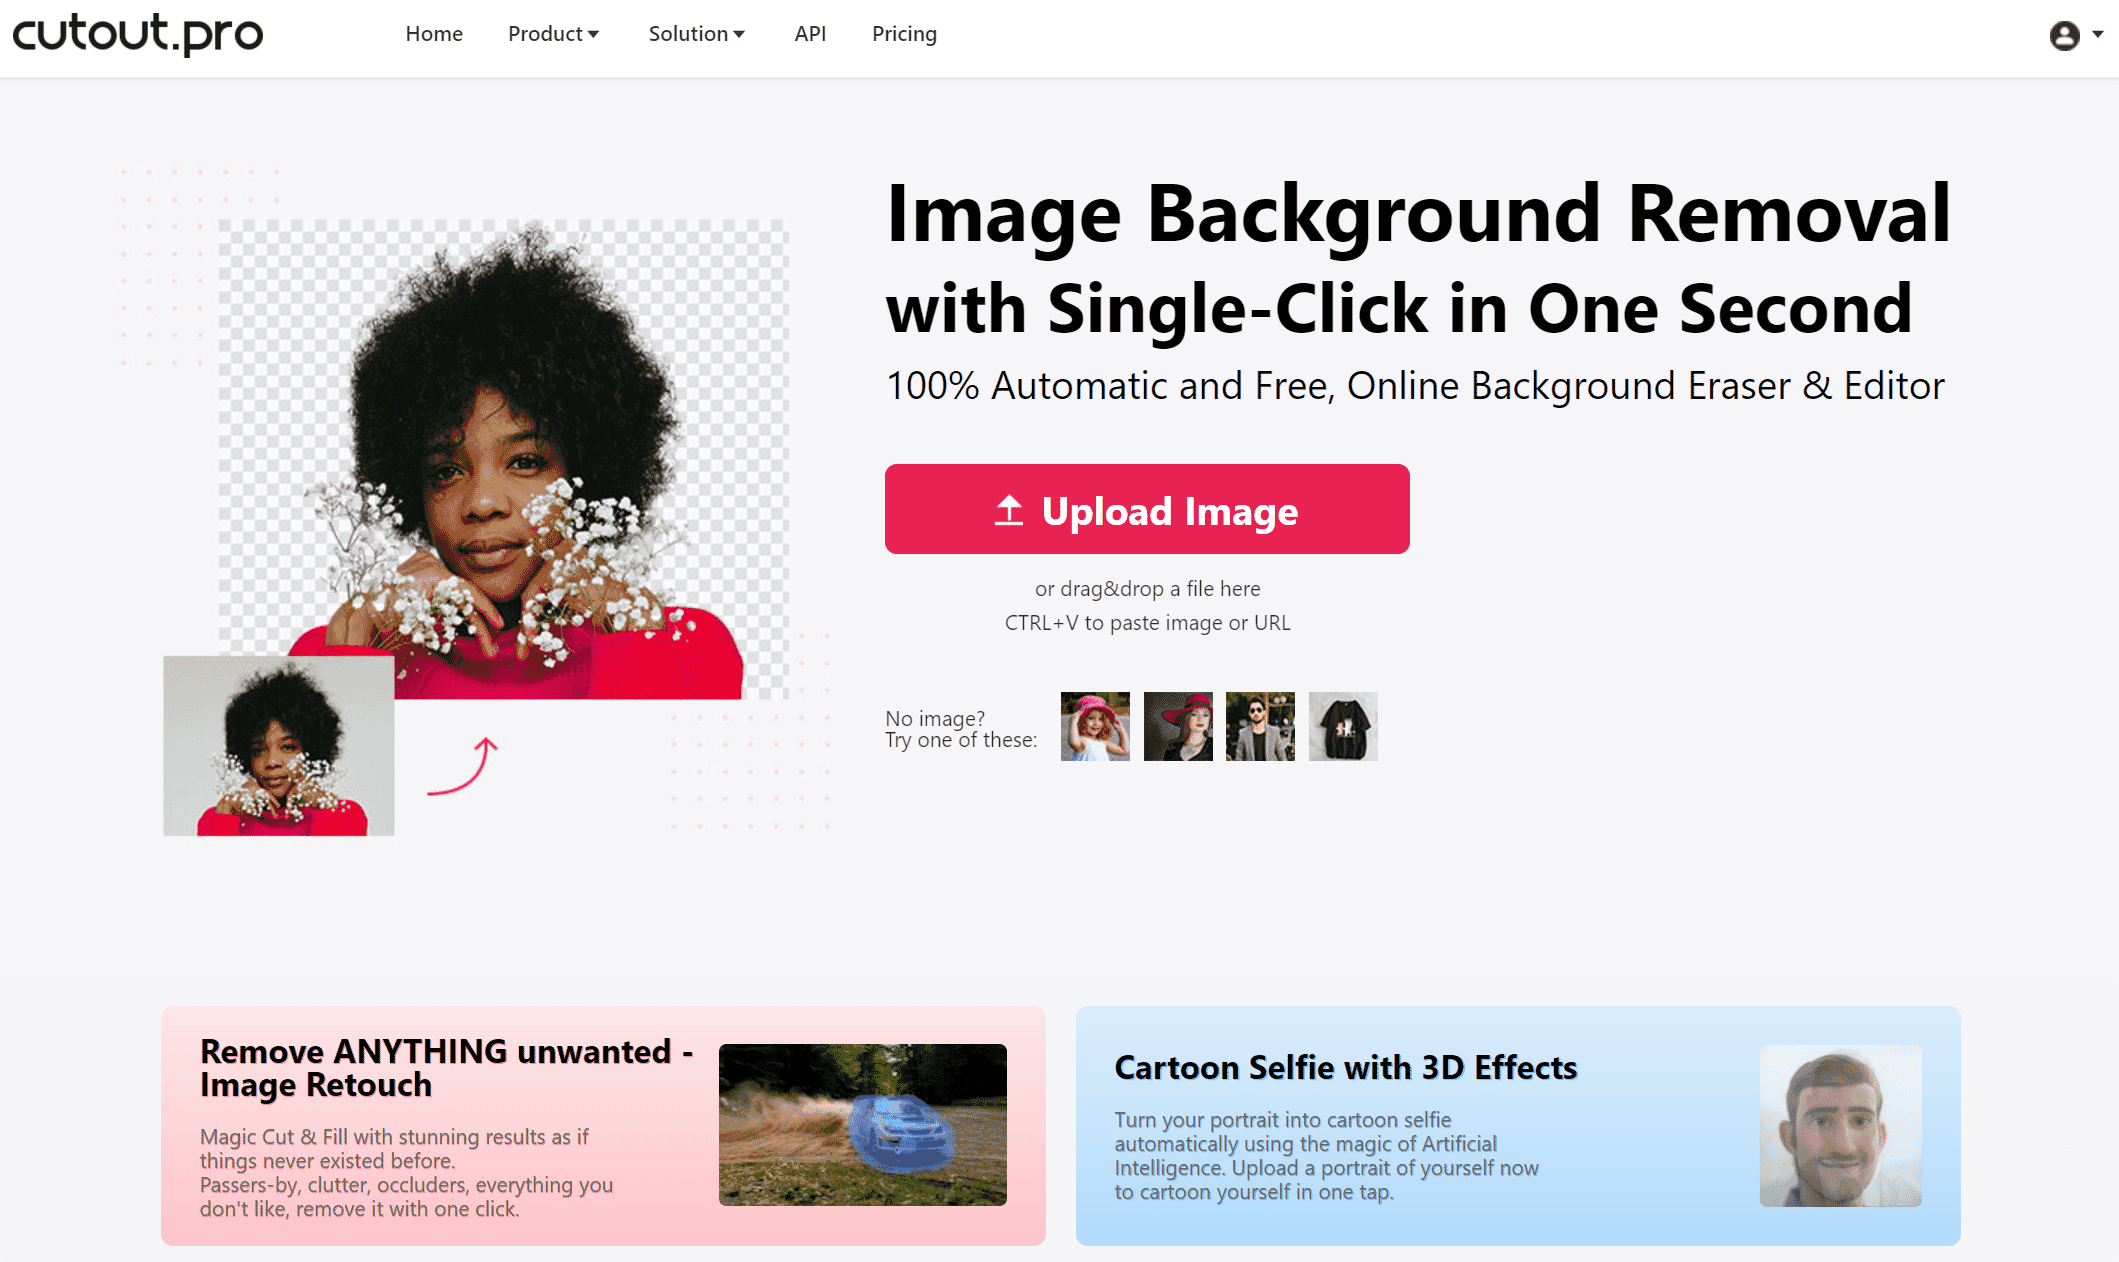Viewport: 2119px width, 1262px height.
Task: Try the girl in pink hat sample
Action: pos(1095,726)
